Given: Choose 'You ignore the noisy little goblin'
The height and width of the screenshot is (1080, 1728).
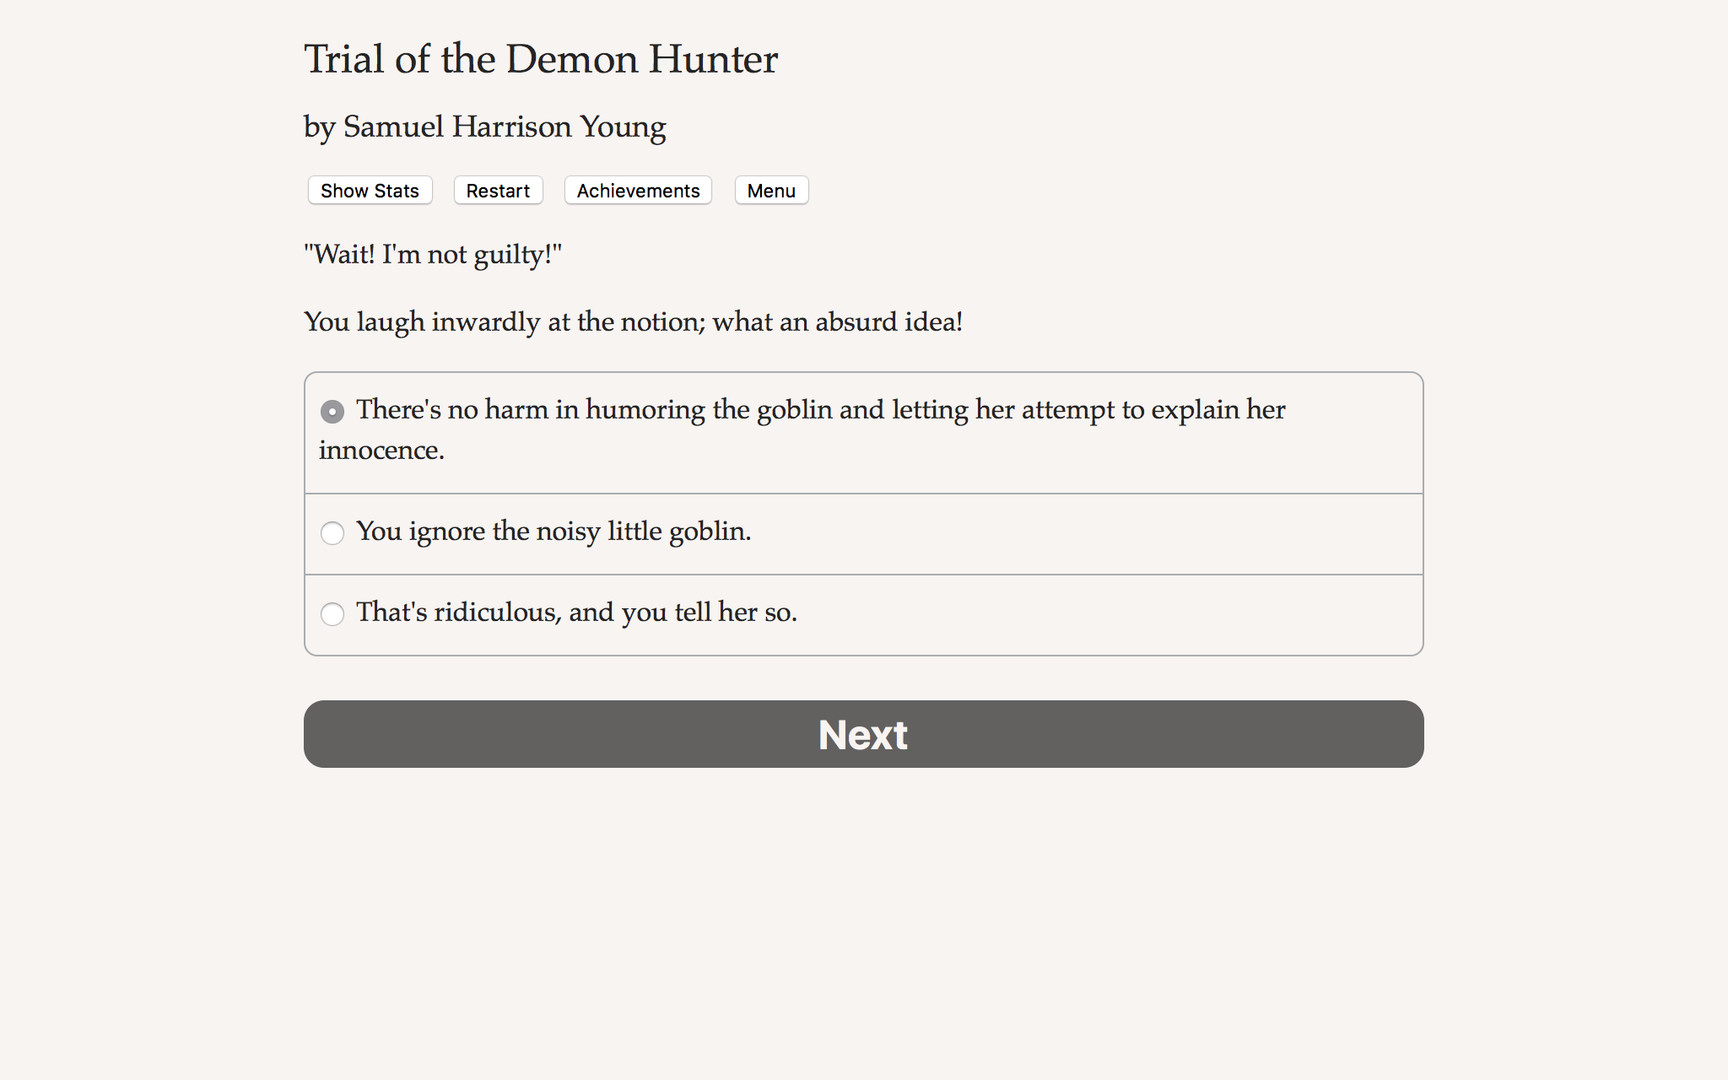Looking at the screenshot, I should [x=554, y=533].
